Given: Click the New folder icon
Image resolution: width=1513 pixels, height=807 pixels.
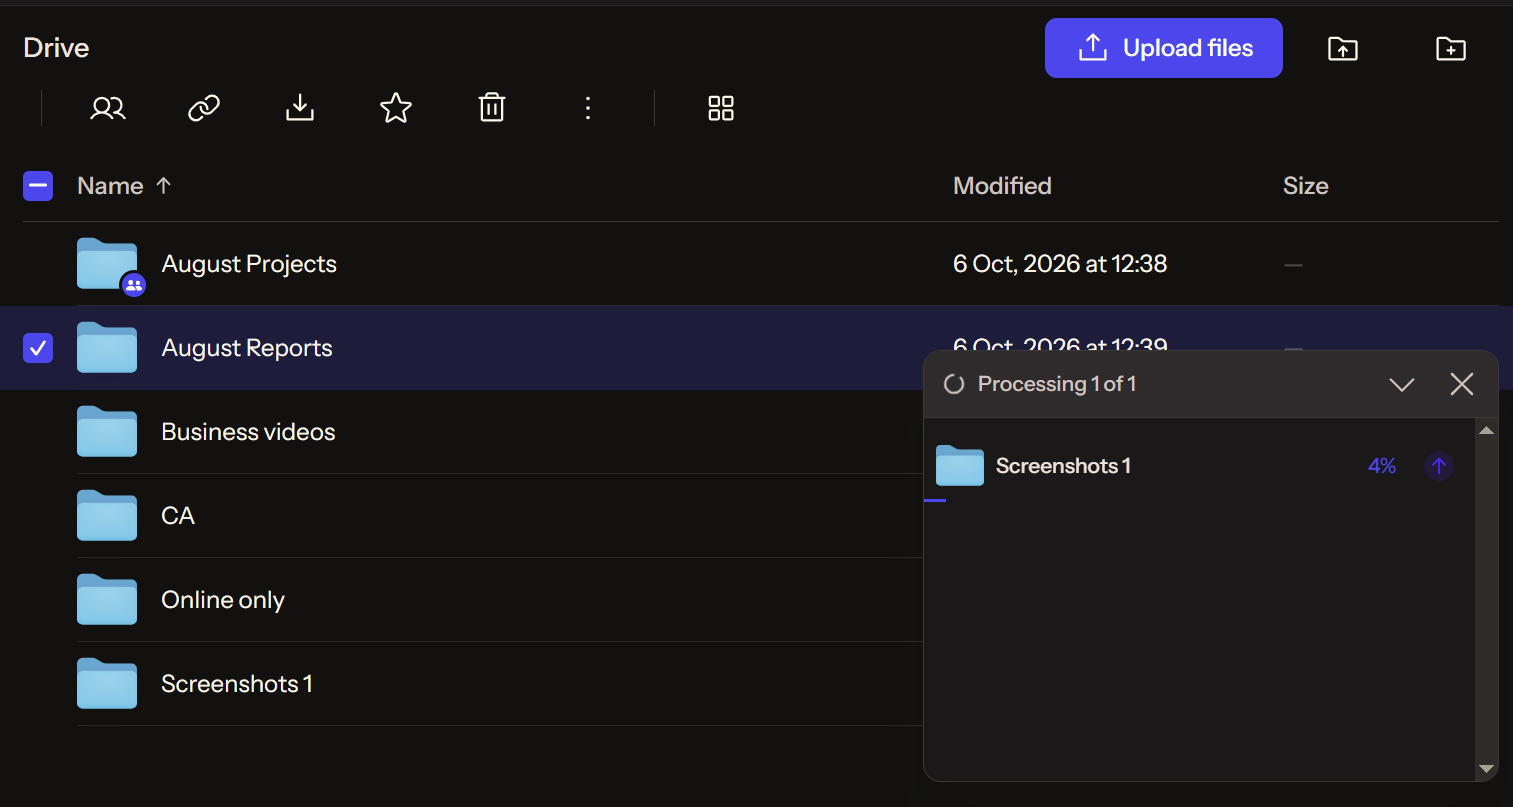Looking at the screenshot, I should tap(1451, 48).
